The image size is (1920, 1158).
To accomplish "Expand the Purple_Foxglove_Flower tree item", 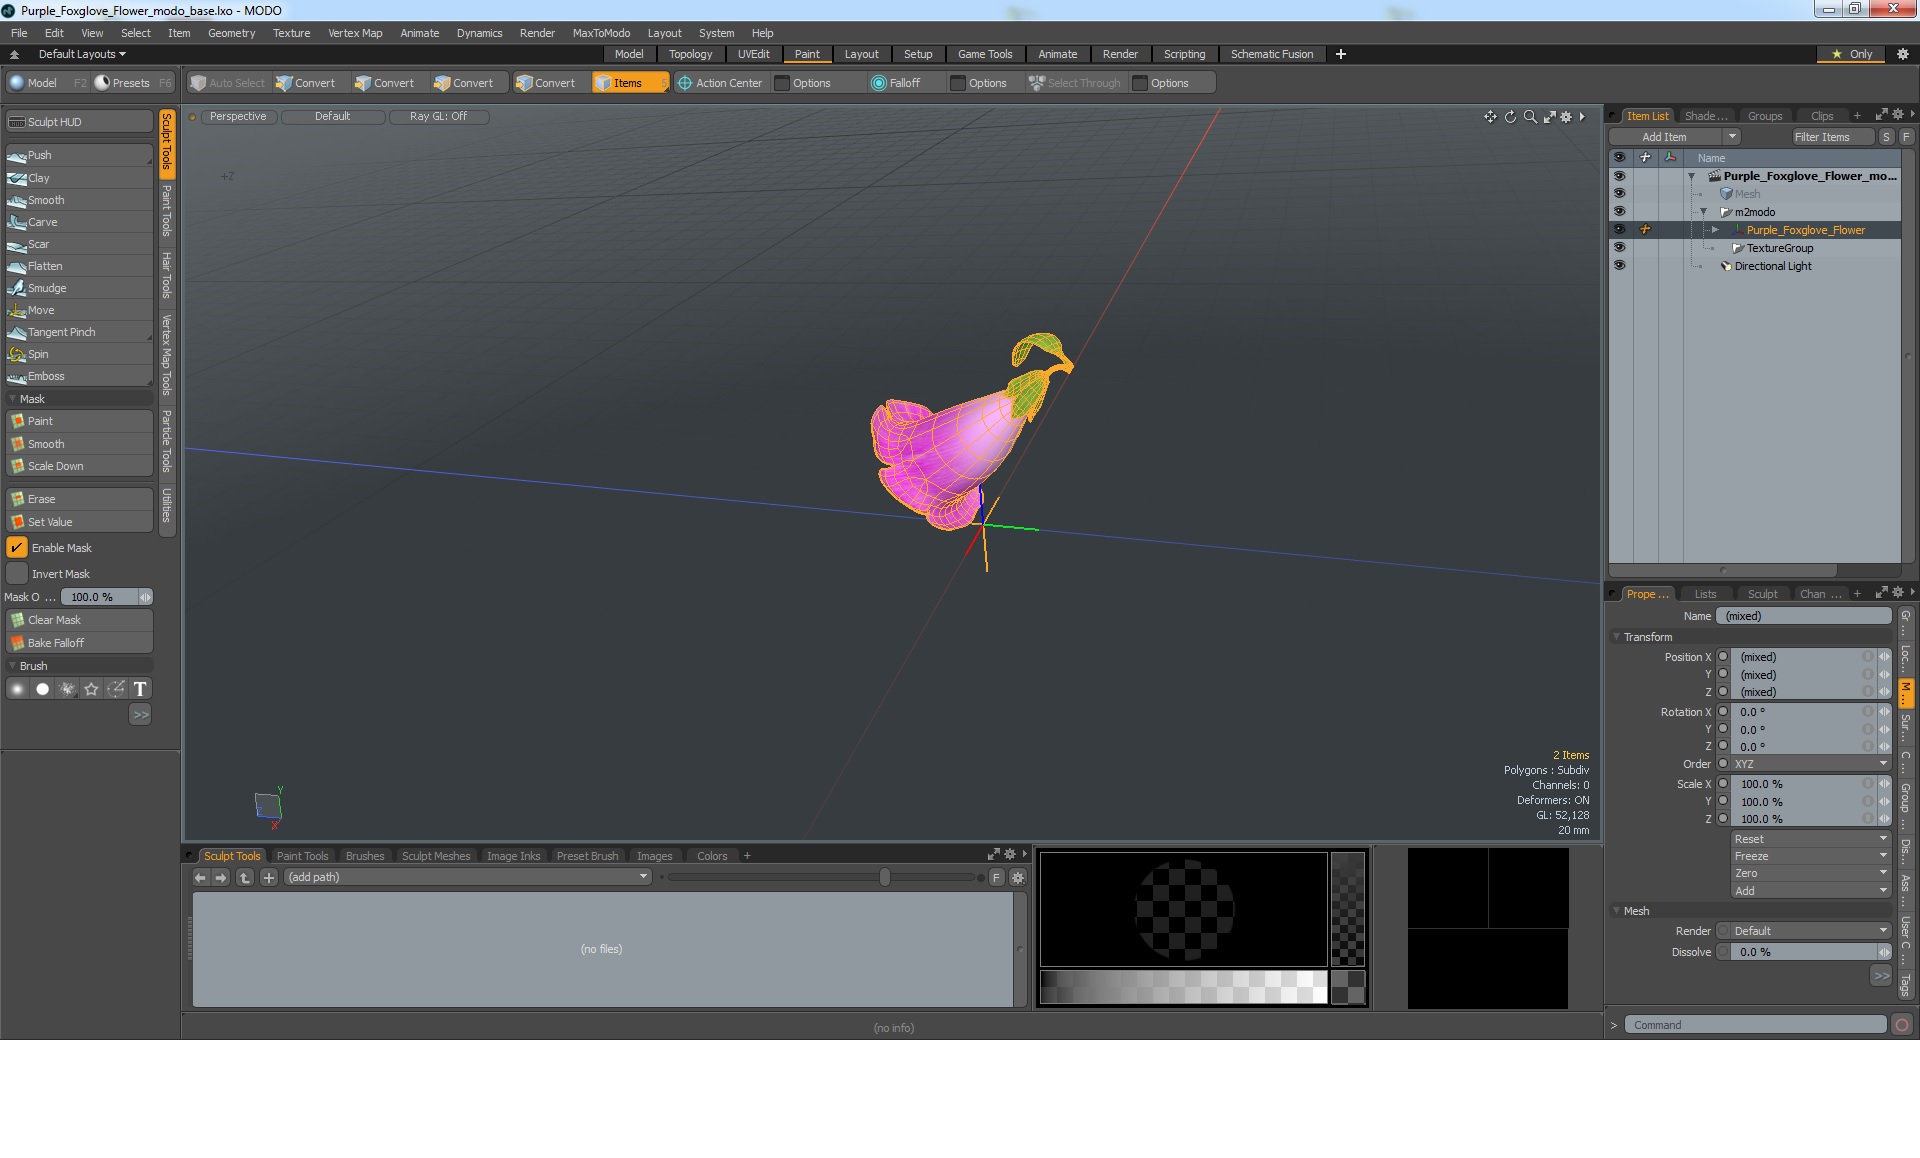I will [x=1715, y=230].
